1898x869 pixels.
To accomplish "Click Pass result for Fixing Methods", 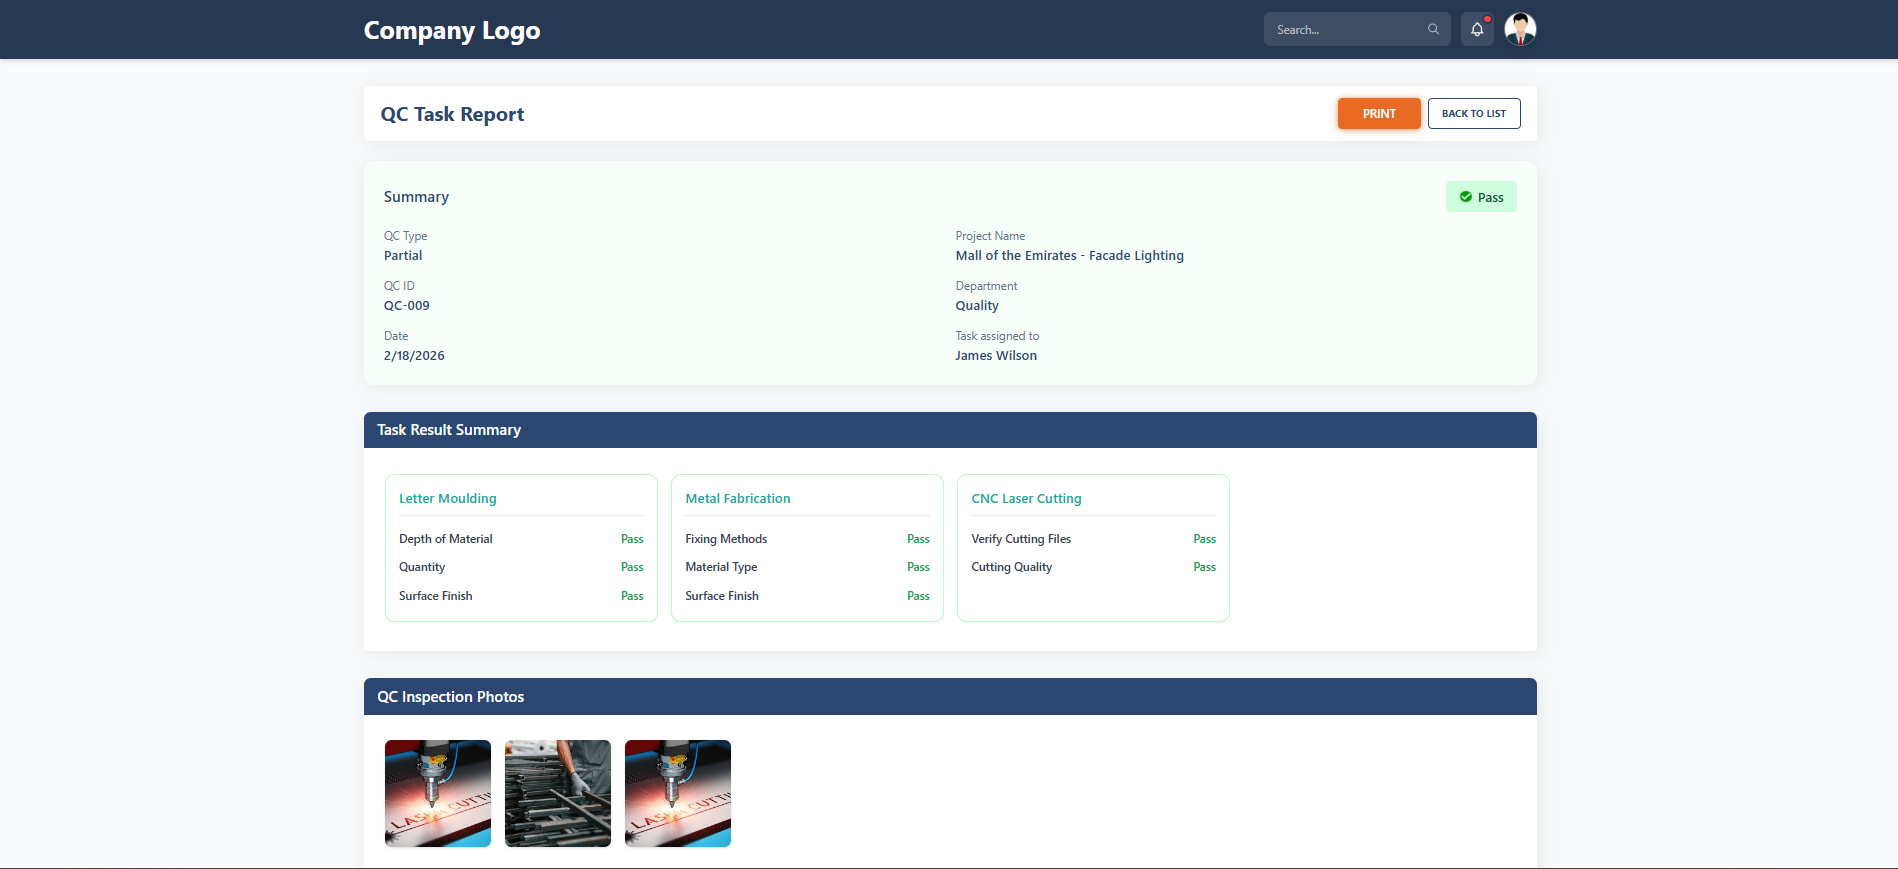I will (x=918, y=539).
